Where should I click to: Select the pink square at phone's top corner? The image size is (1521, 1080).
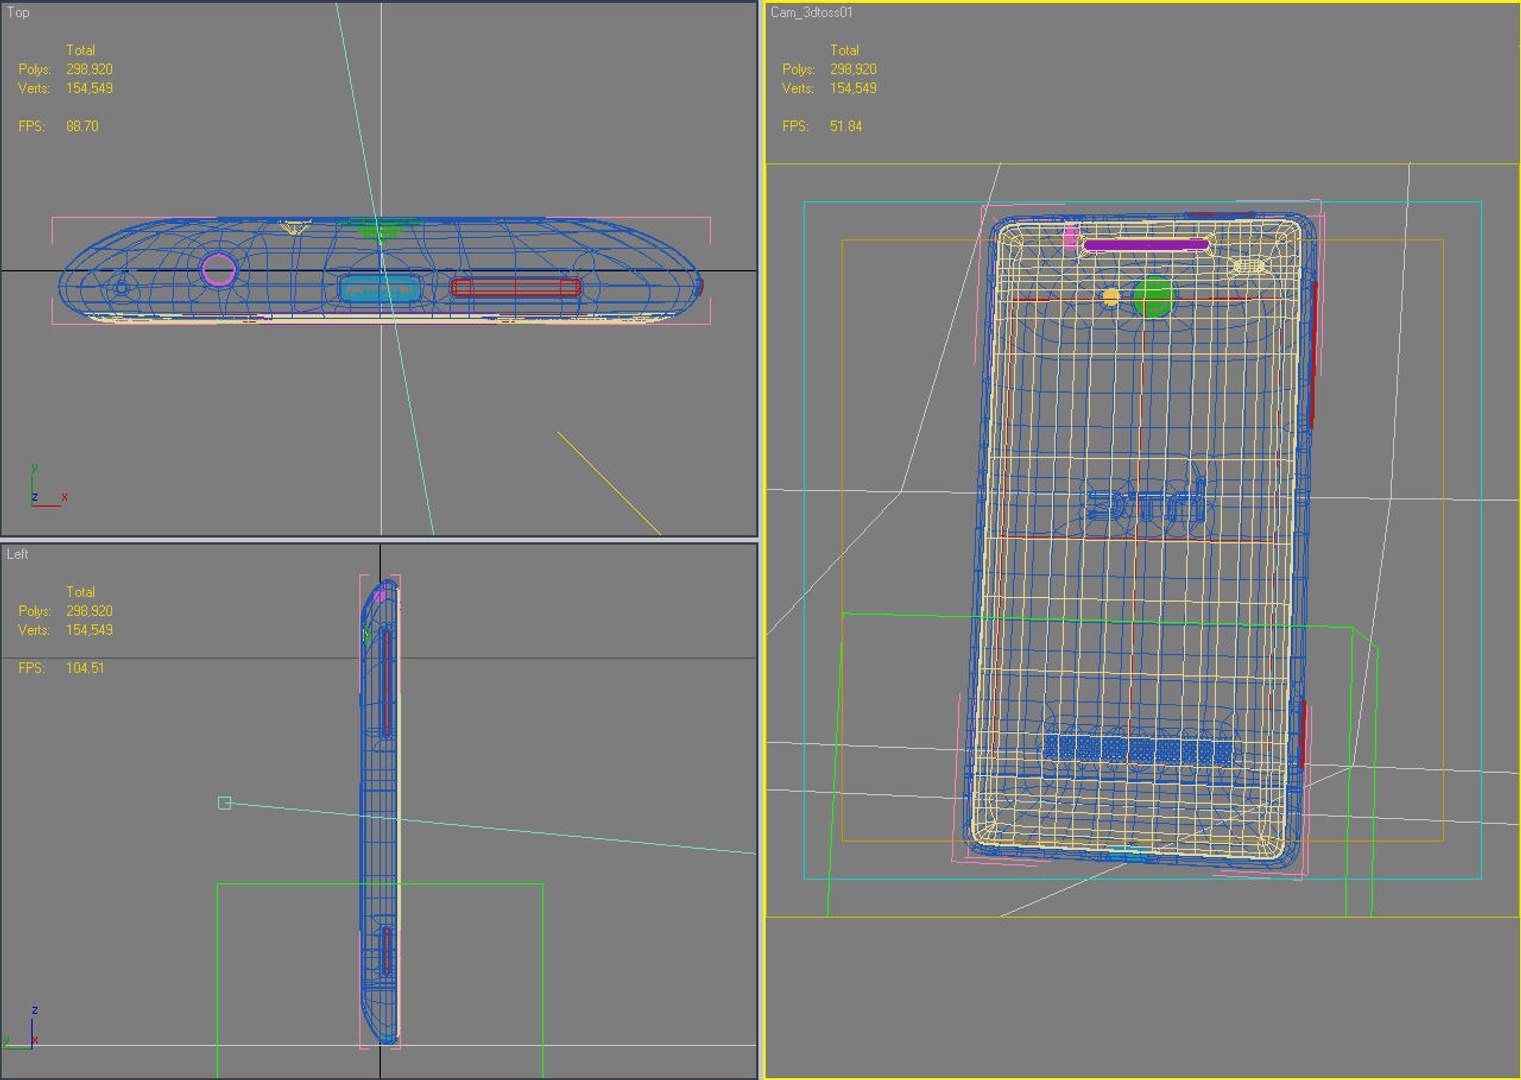pos(1070,236)
